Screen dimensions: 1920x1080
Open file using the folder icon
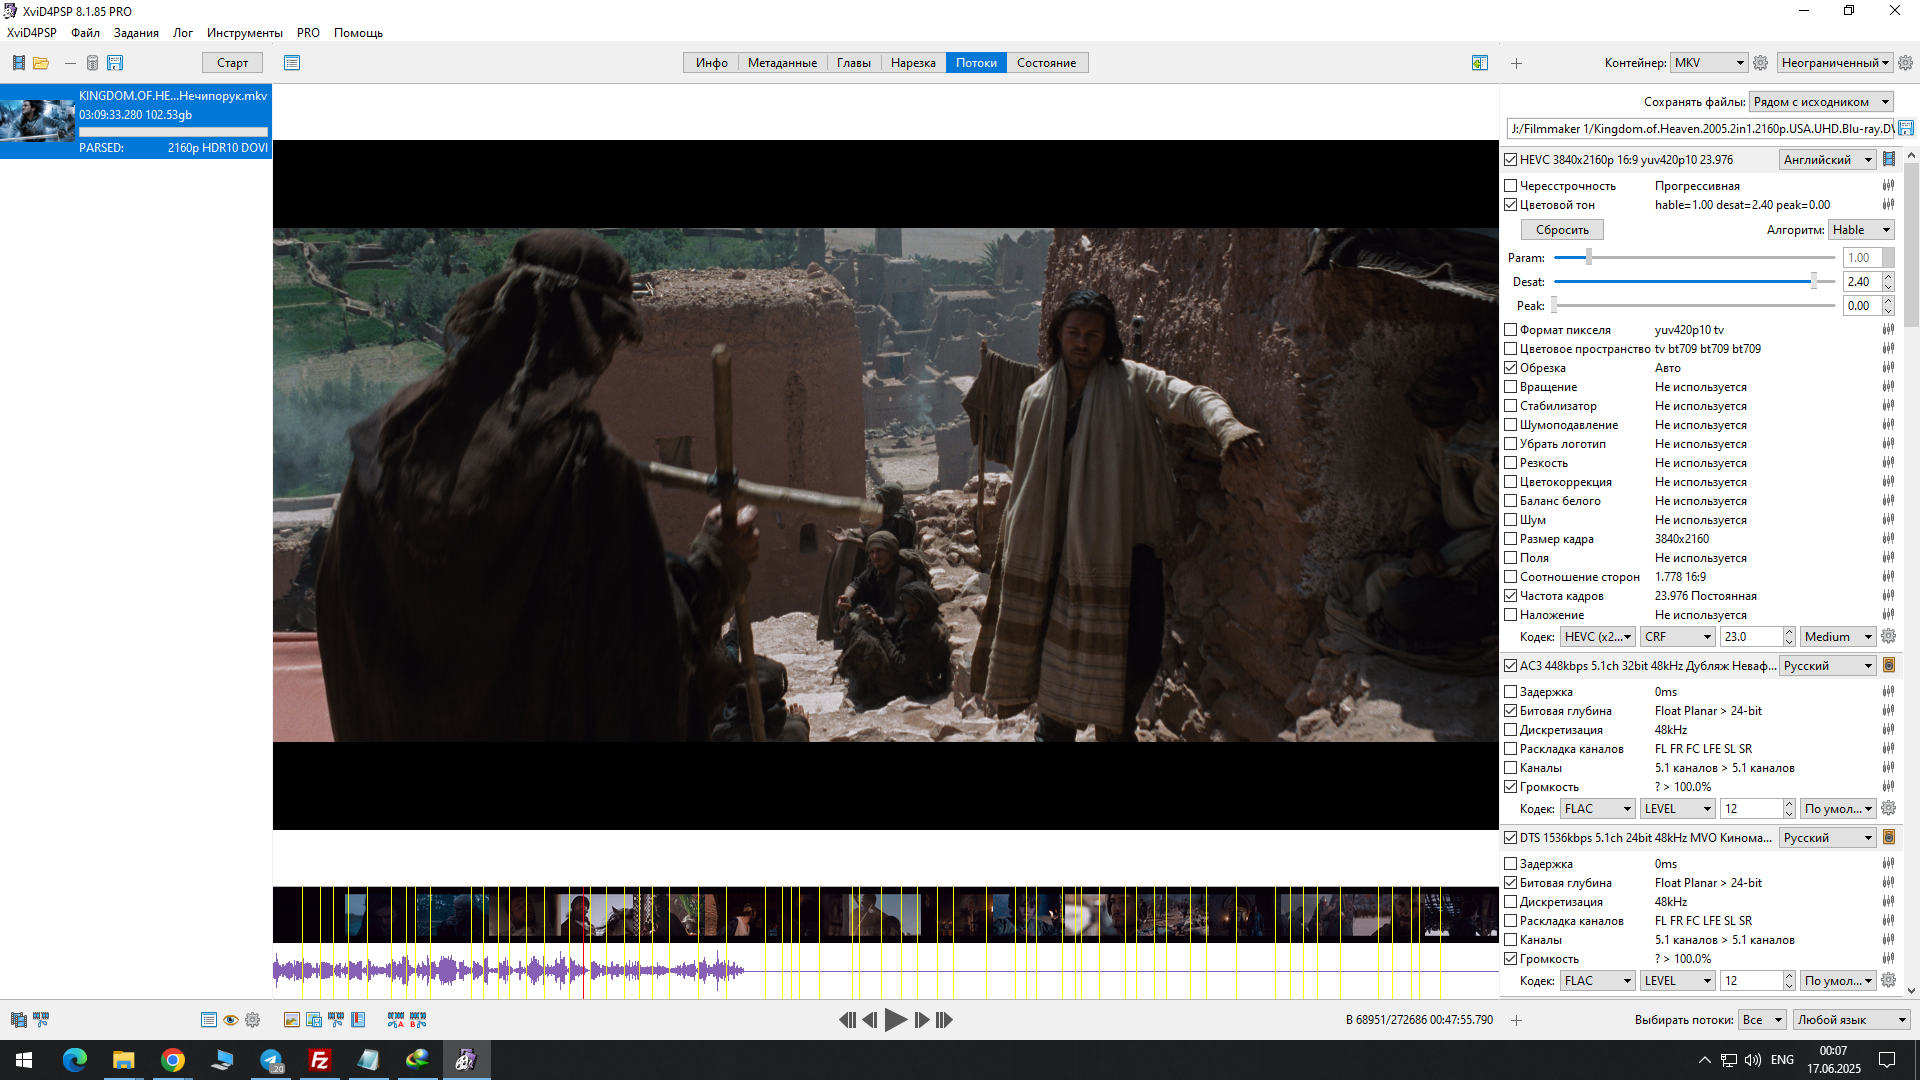[x=41, y=63]
